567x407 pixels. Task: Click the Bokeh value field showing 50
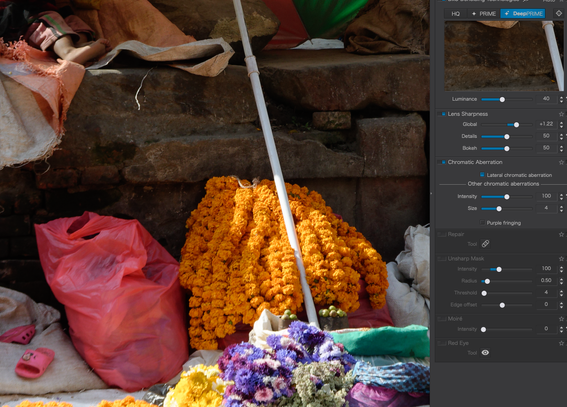coord(546,148)
